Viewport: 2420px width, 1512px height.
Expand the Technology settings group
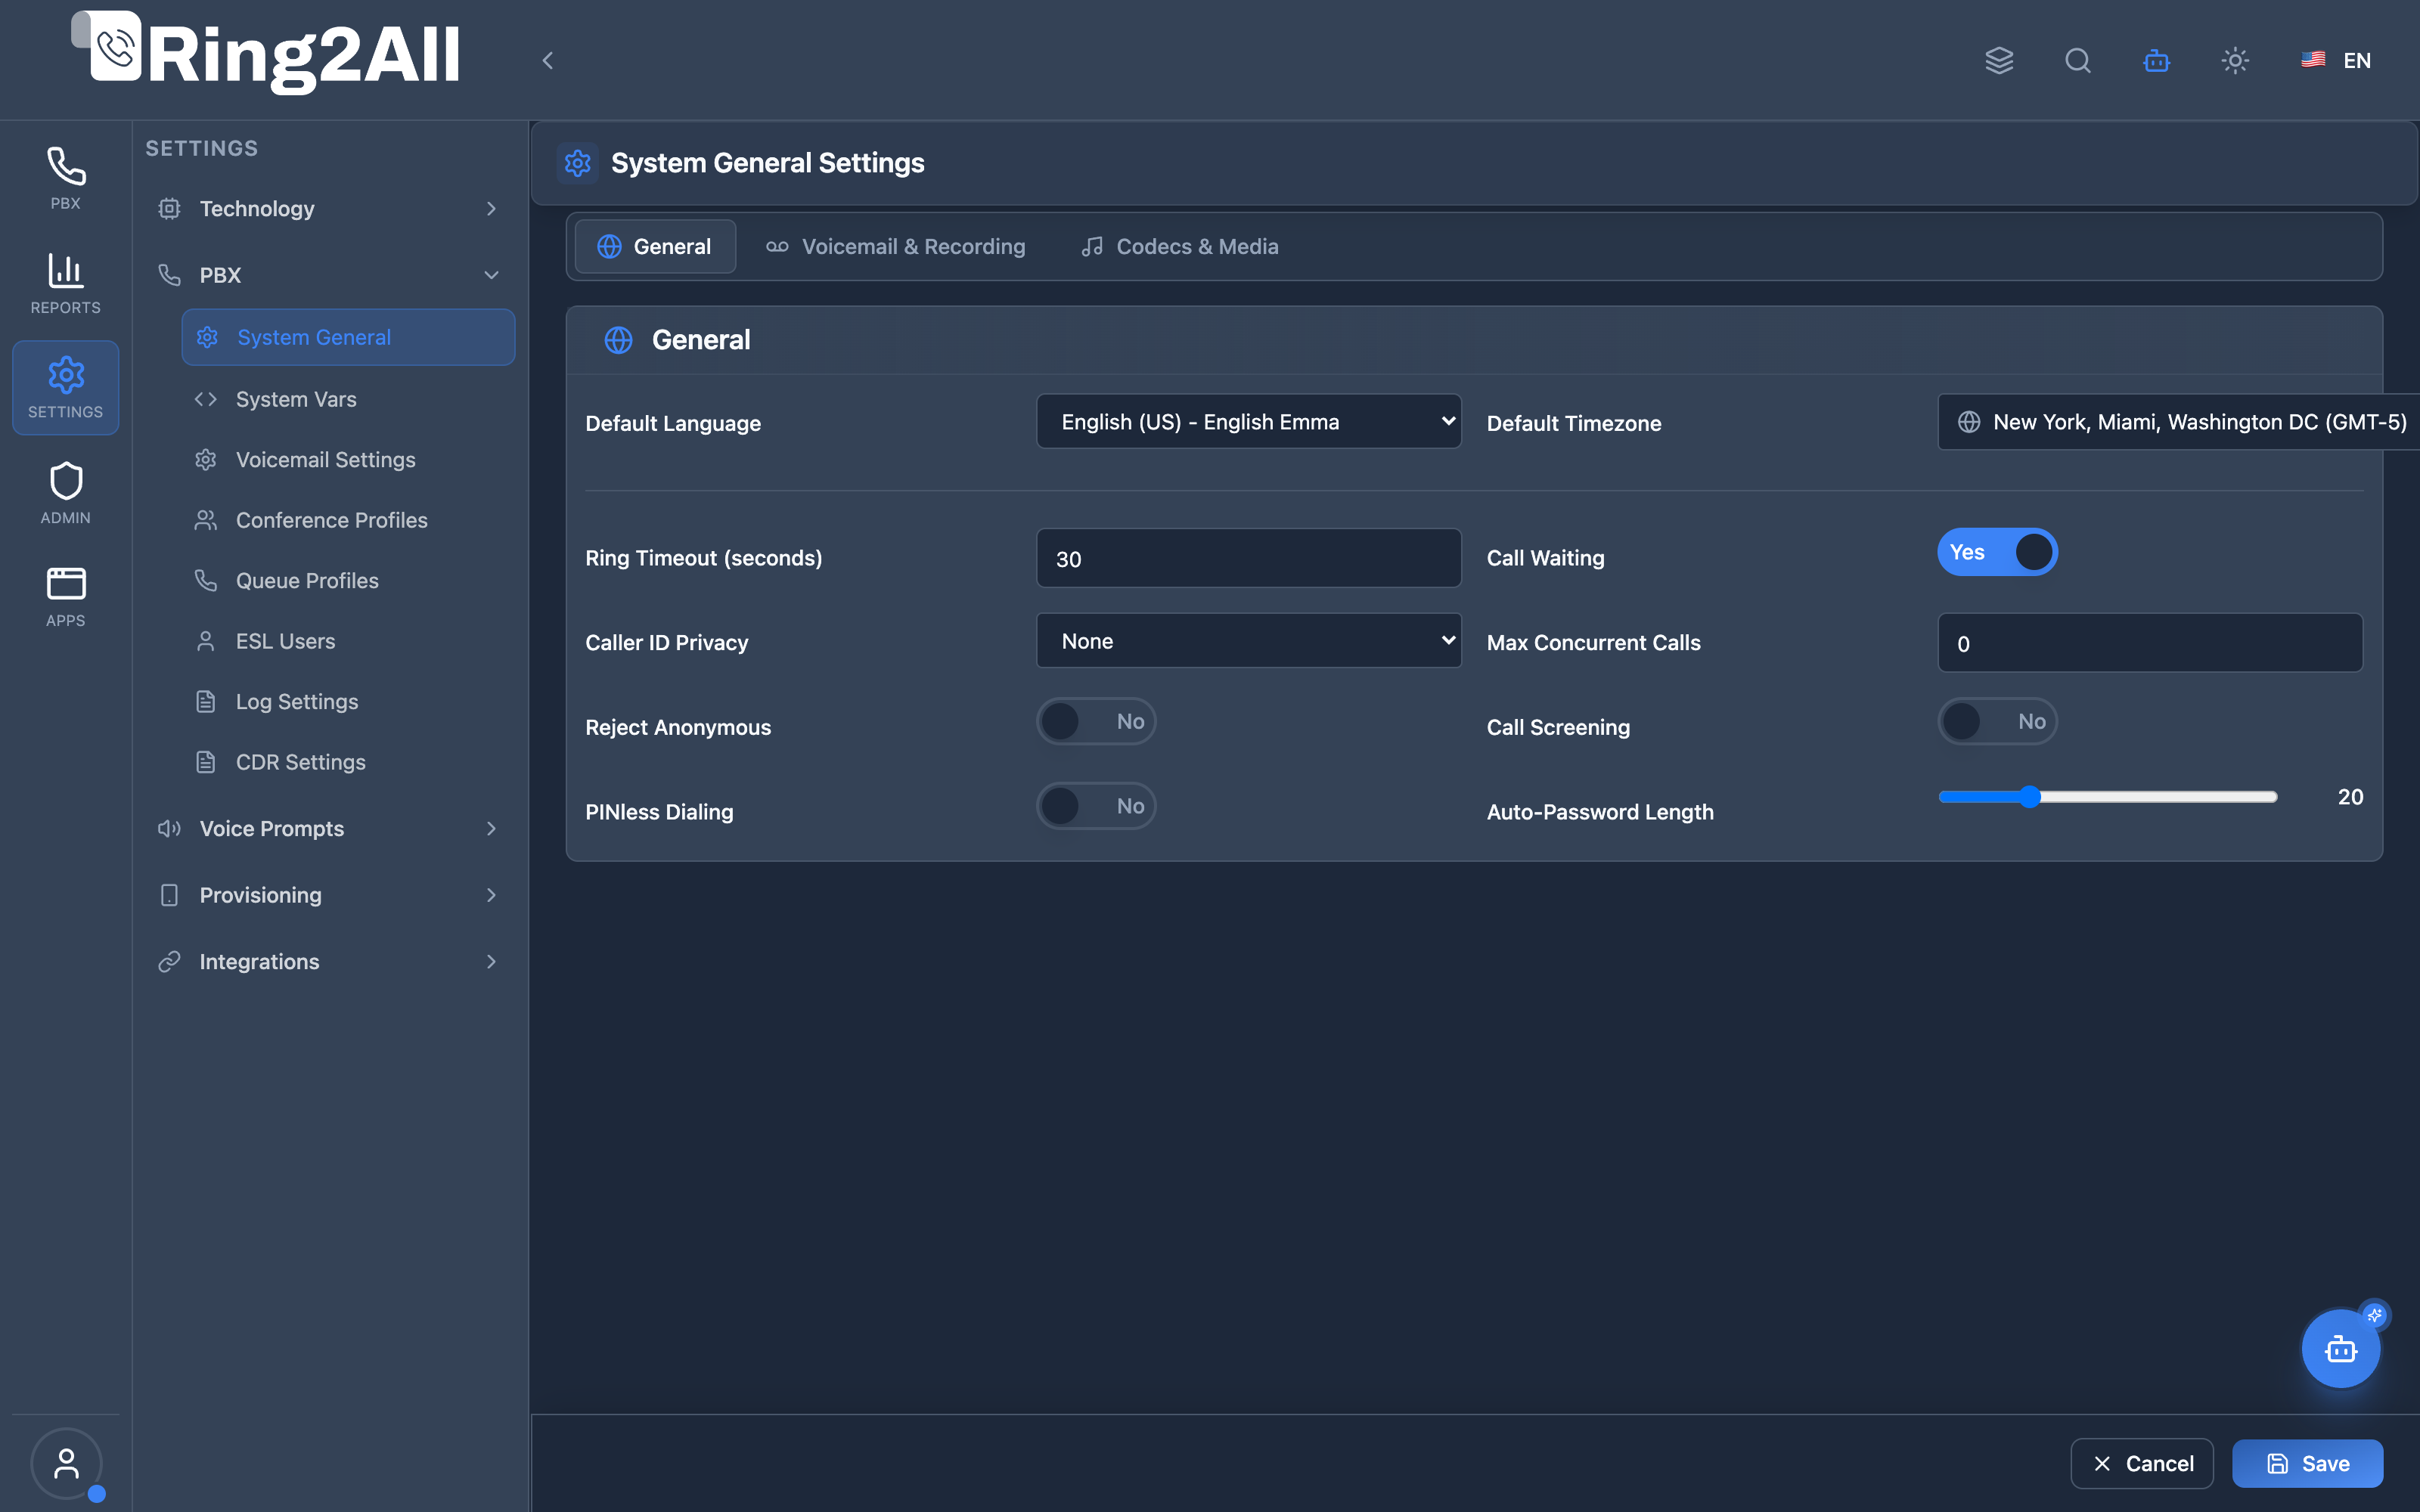click(x=329, y=208)
